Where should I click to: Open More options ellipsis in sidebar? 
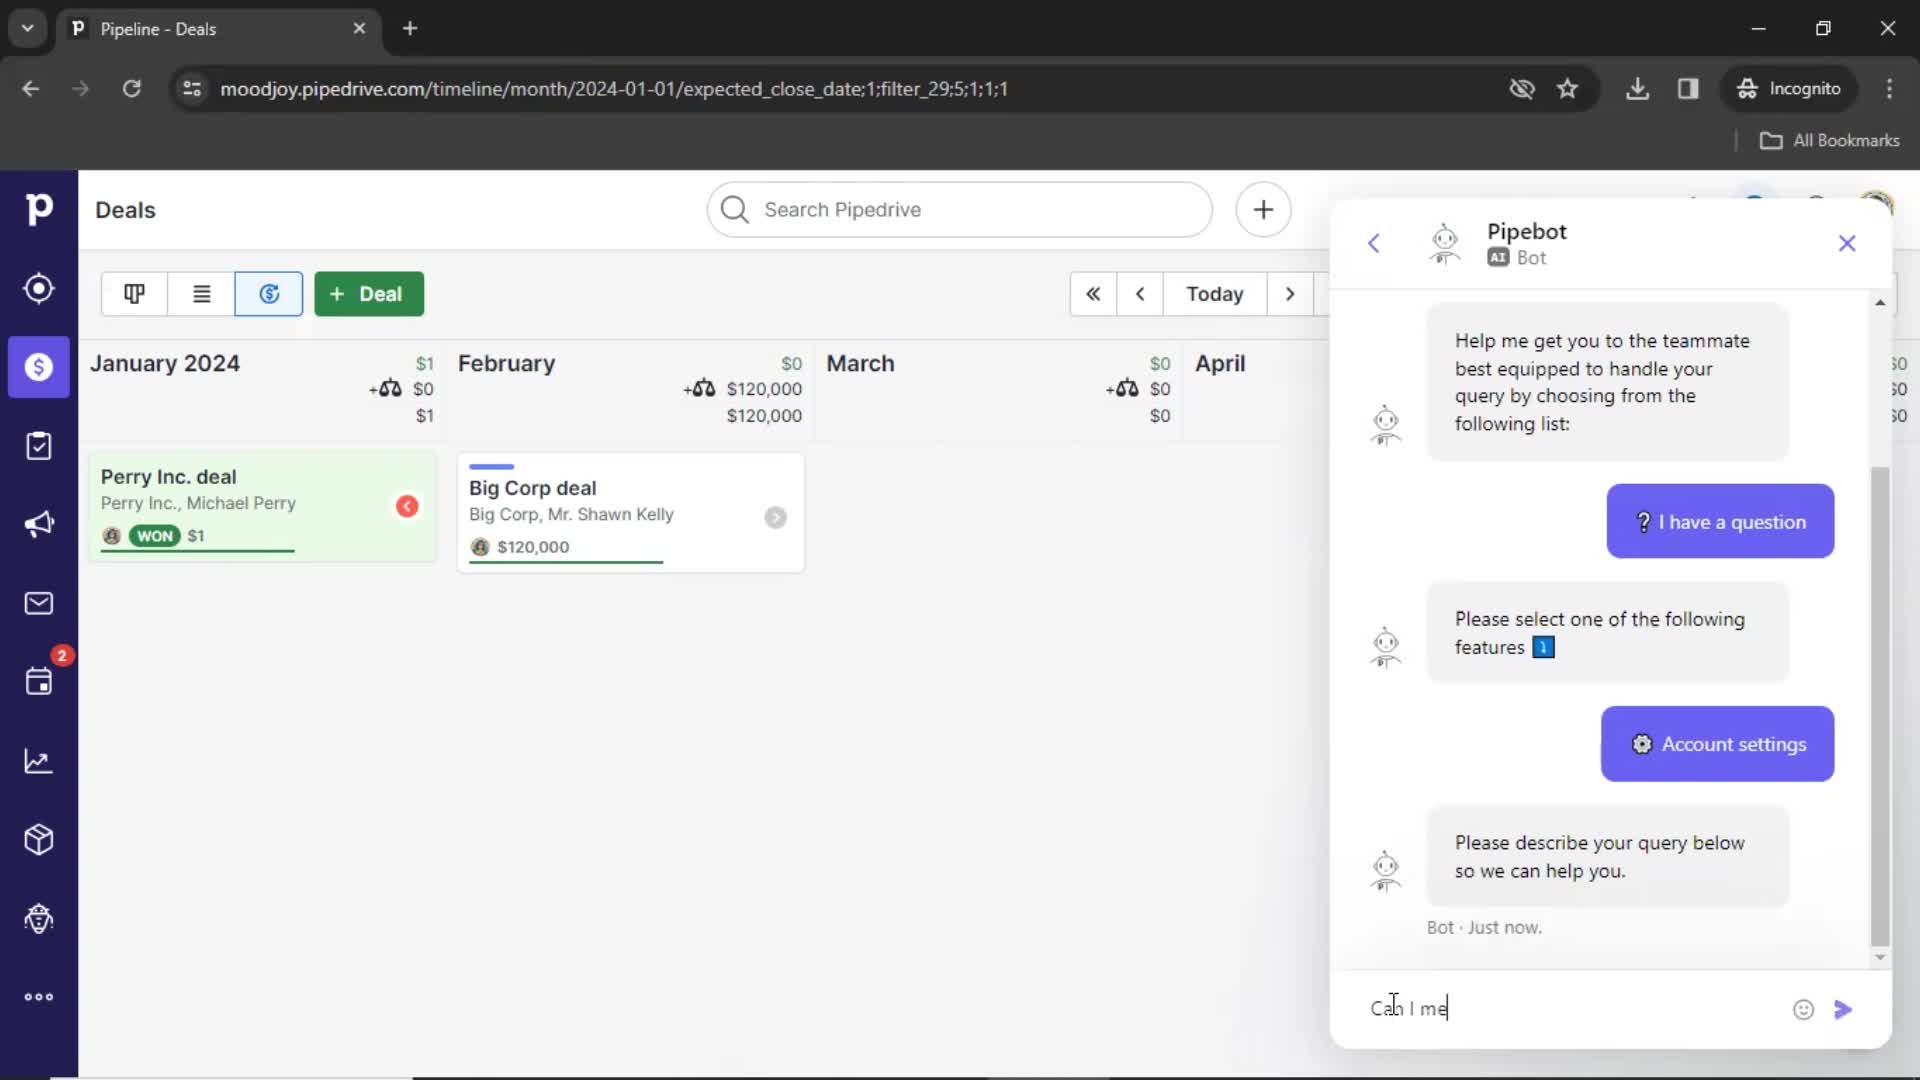tap(38, 997)
